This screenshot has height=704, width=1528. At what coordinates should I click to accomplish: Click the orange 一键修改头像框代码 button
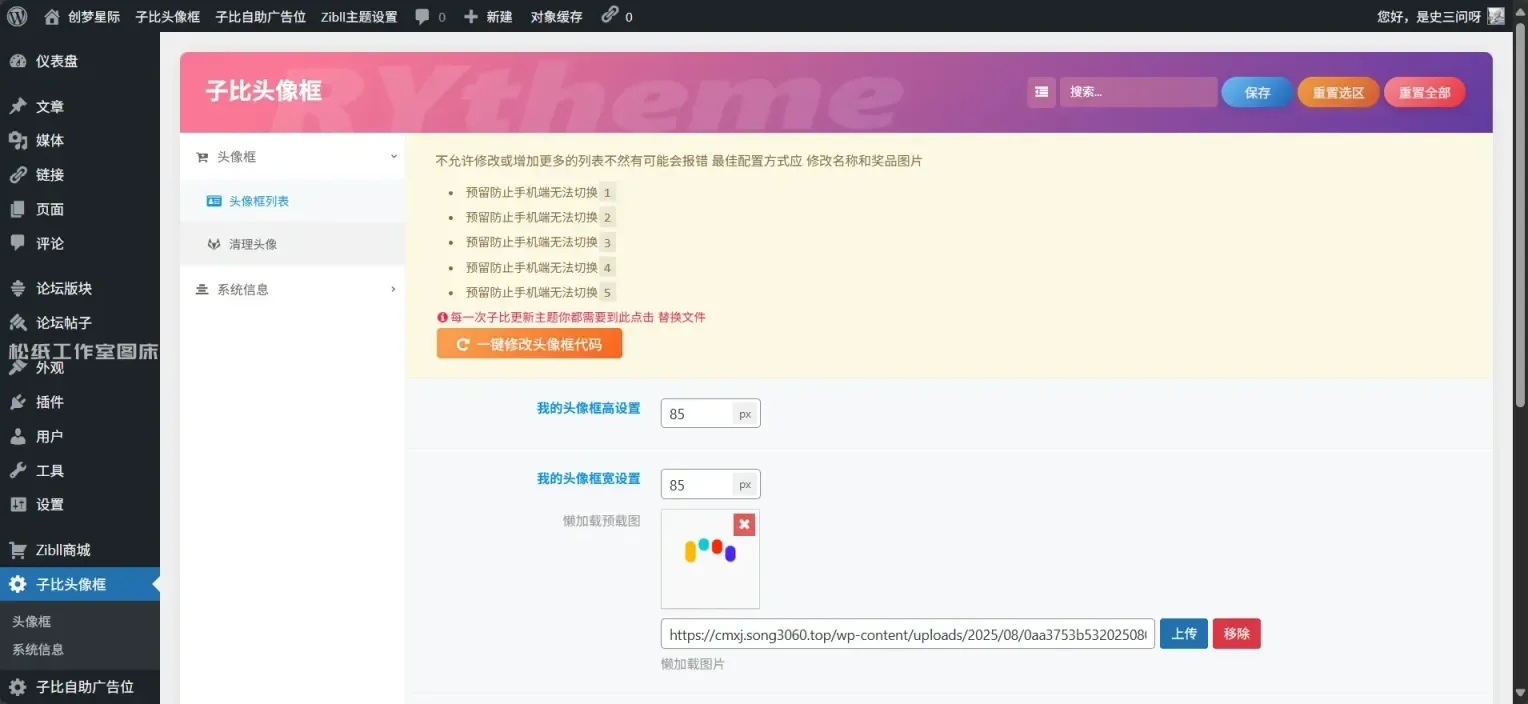(x=529, y=344)
